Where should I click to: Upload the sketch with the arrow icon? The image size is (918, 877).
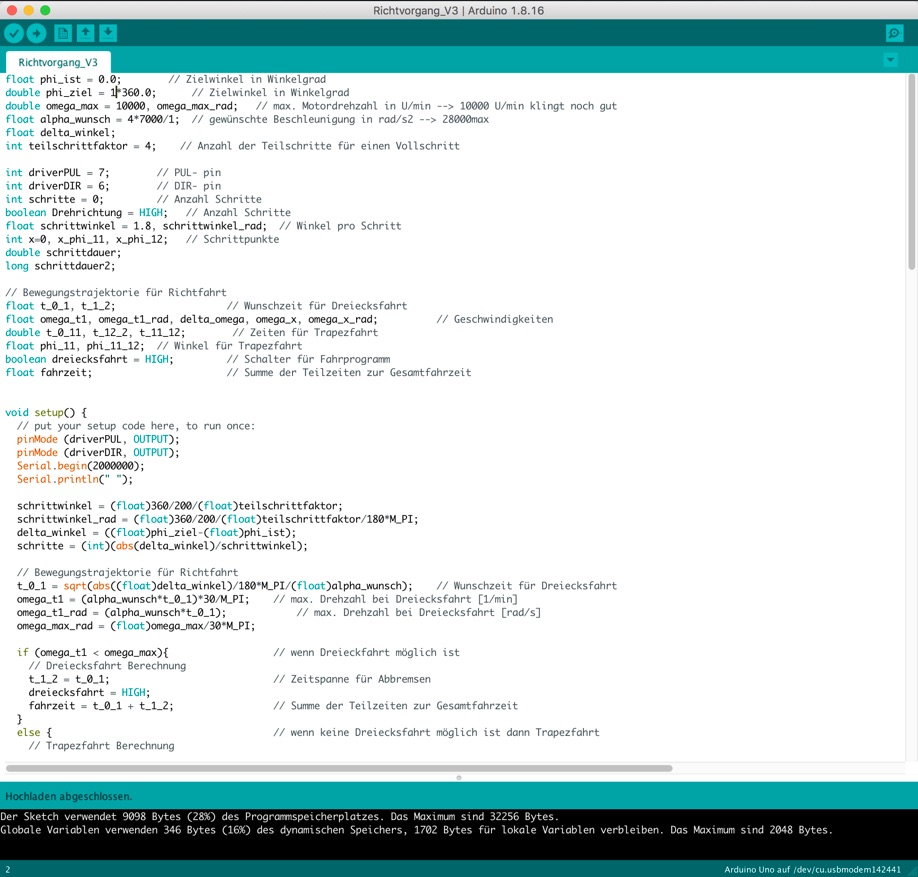tap(37, 33)
